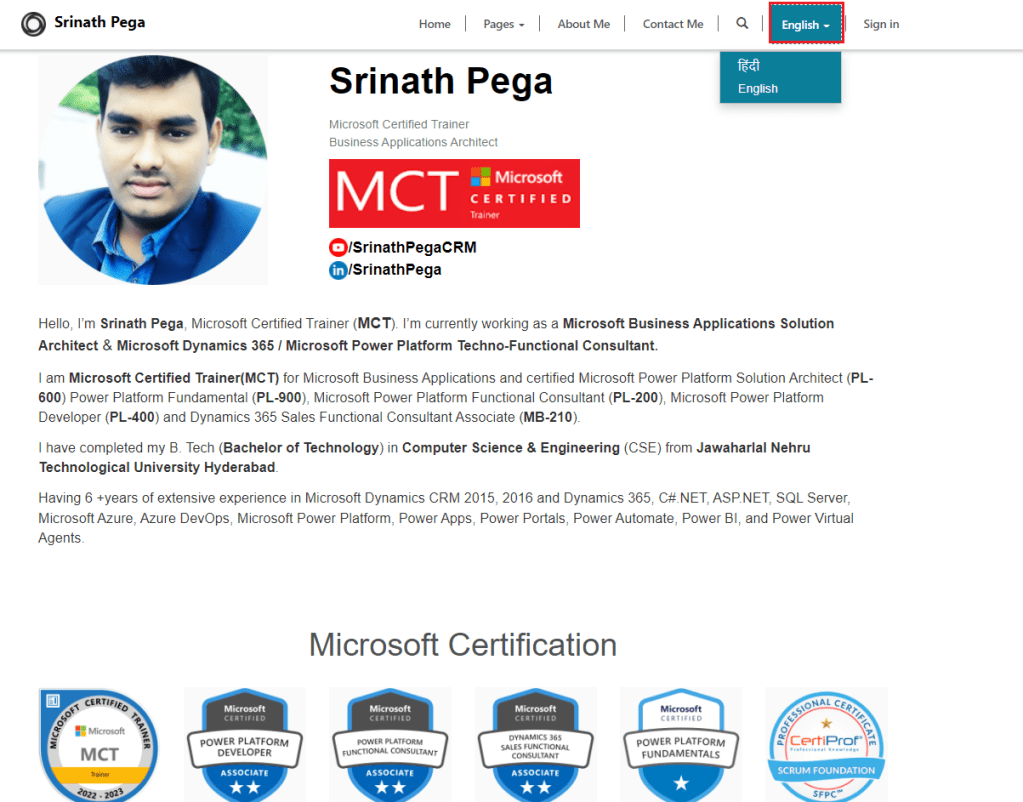This screenshot has width=1023, height=802.
Task: Click the Sign in link
Action: [880, 24]
